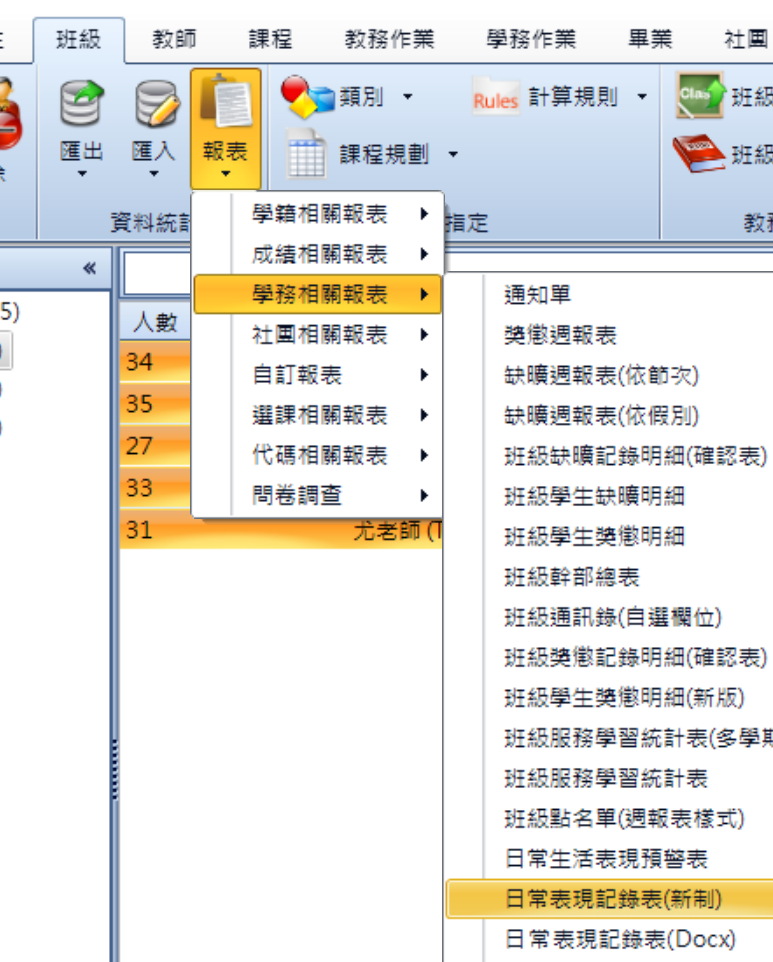
Task: Switch to the 課程 ribbon tab
Action: (x=270, y=40)
